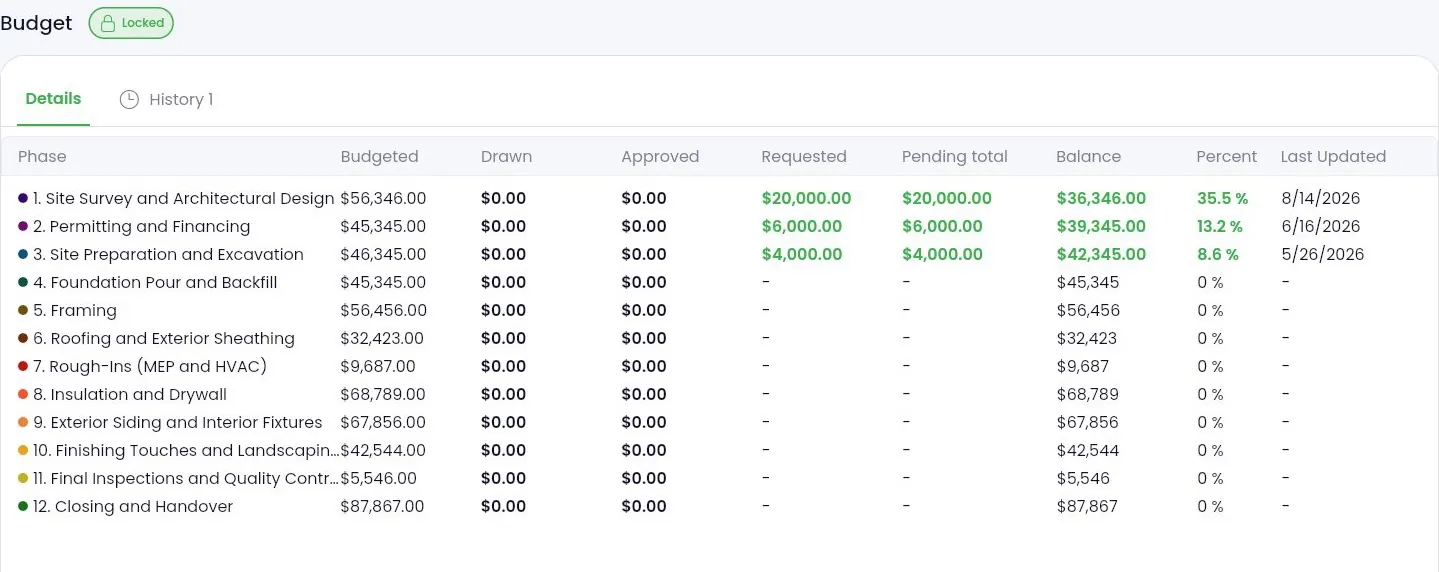The height and width of the screenshot is (572, 1439).
Task: Click the 35.5 % percent value
Action: [1222, 198]
